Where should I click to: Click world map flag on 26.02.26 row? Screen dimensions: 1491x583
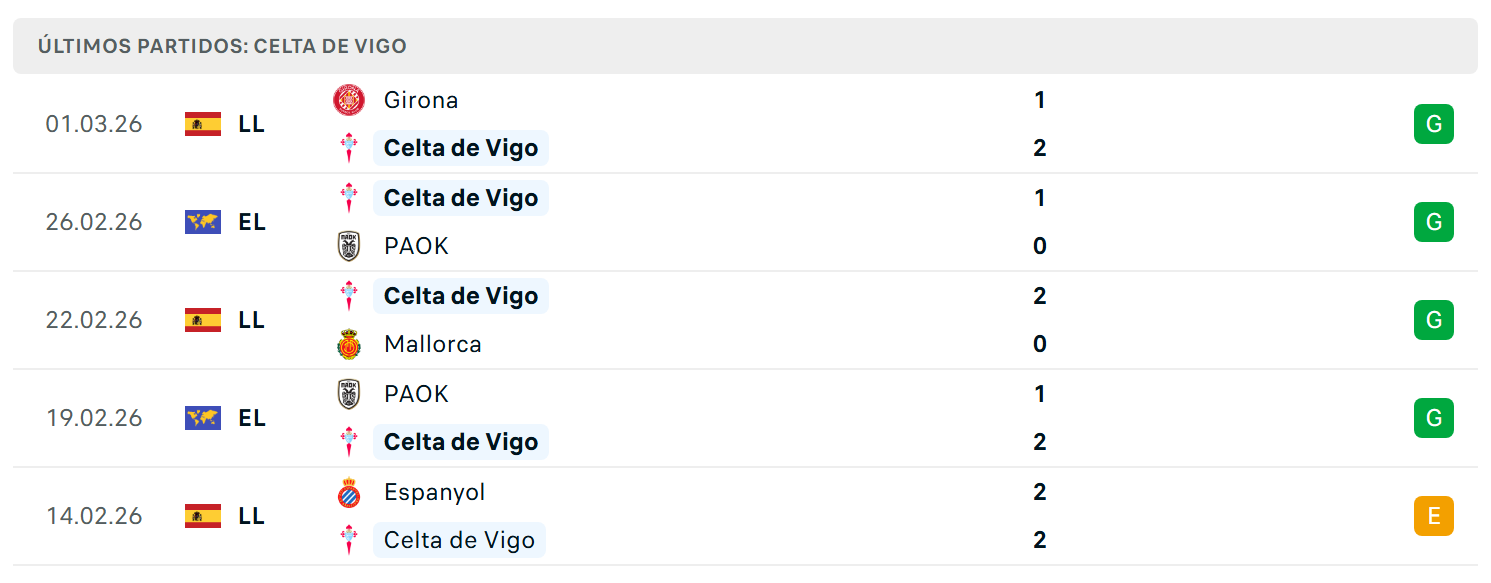click(x=203, y=222)
